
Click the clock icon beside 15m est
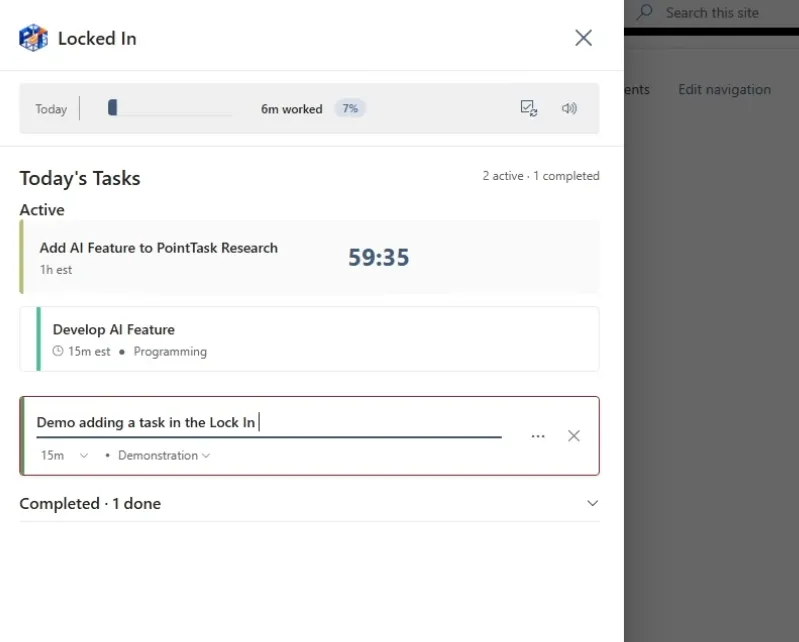point(58,351)
